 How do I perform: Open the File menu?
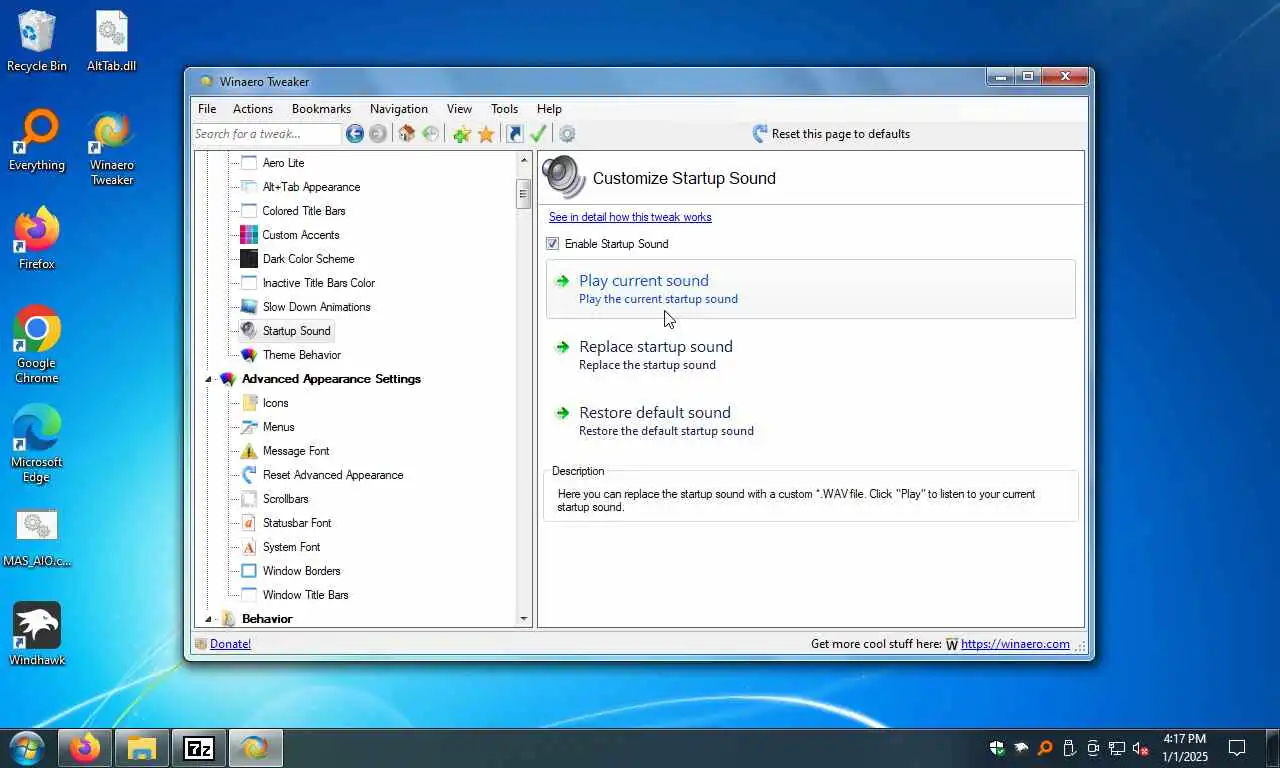pyautogui.click(x=207, y=109)
